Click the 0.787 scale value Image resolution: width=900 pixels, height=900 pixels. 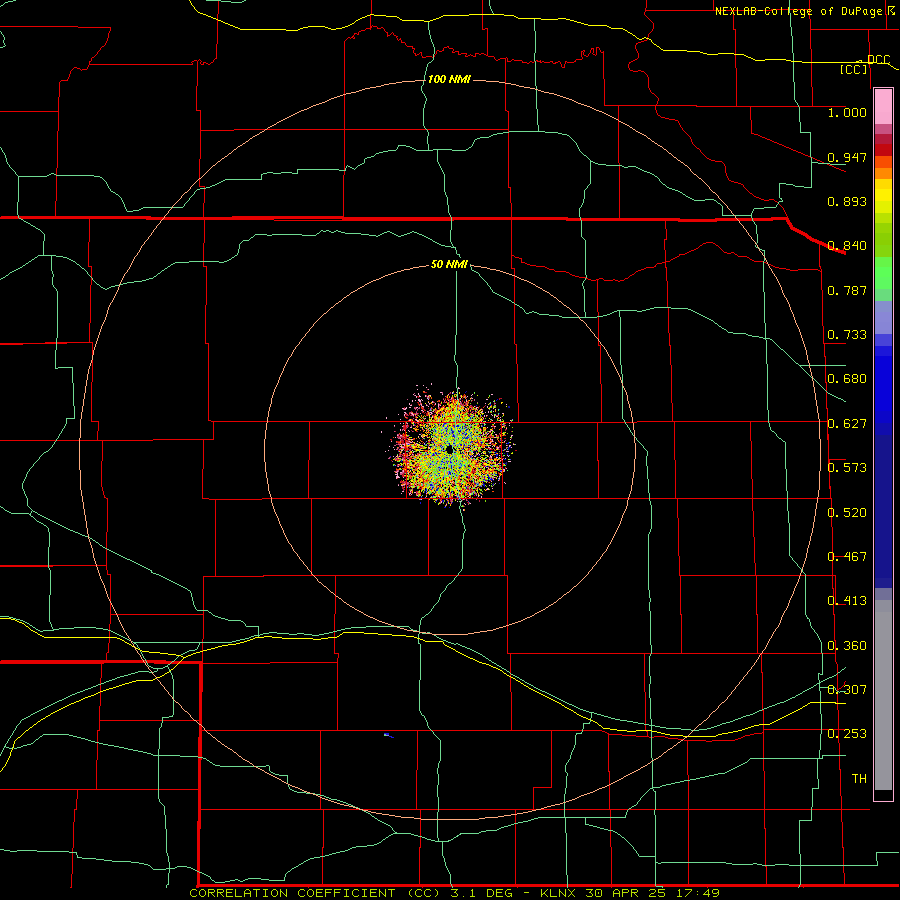click(x=847, y=290)
